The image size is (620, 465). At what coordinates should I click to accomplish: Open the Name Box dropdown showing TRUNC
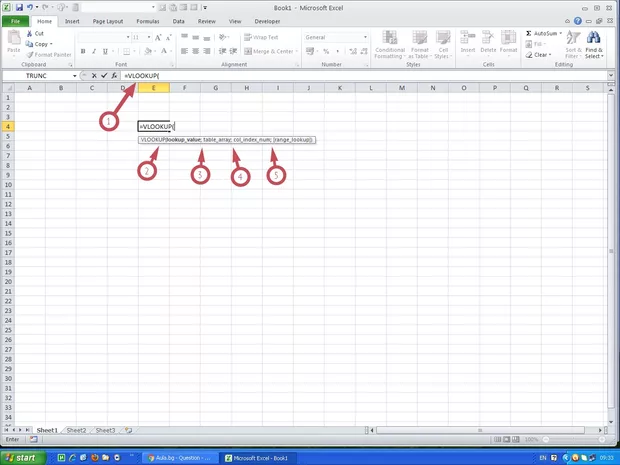pyautogui.click(x=74, y=76)
